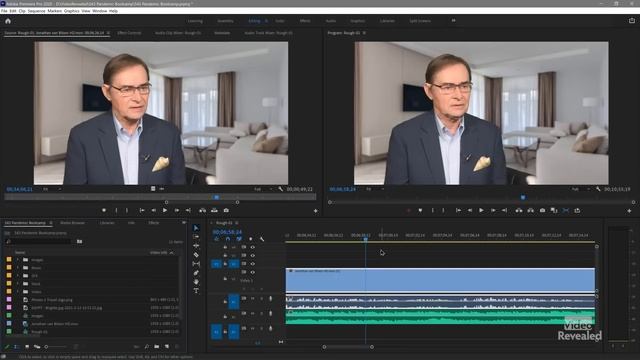Toggle Comparison View in Program monitor
Image resolution: width=640 pixels, height=360 pixels.
[x=554, y=210]
